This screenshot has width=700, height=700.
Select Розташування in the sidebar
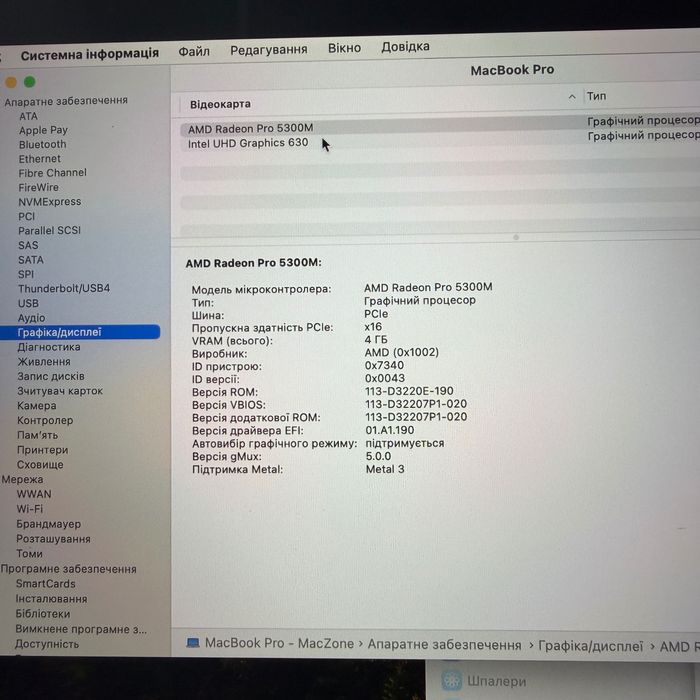[x=53, y=539]
